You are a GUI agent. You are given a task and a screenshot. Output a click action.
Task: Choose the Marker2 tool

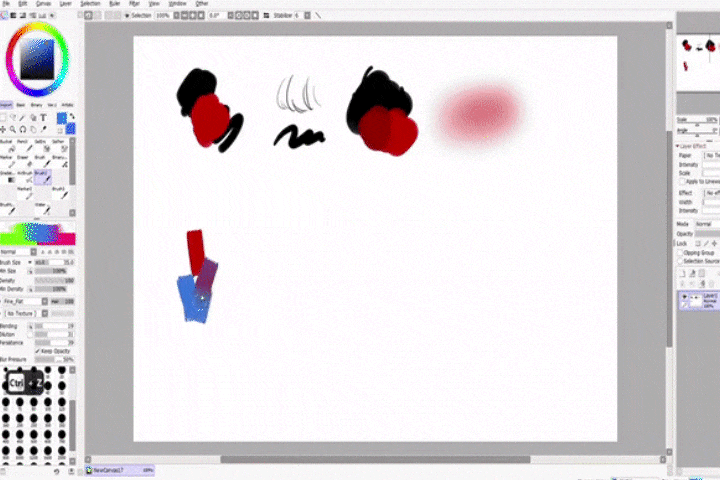tap(26, 193)
